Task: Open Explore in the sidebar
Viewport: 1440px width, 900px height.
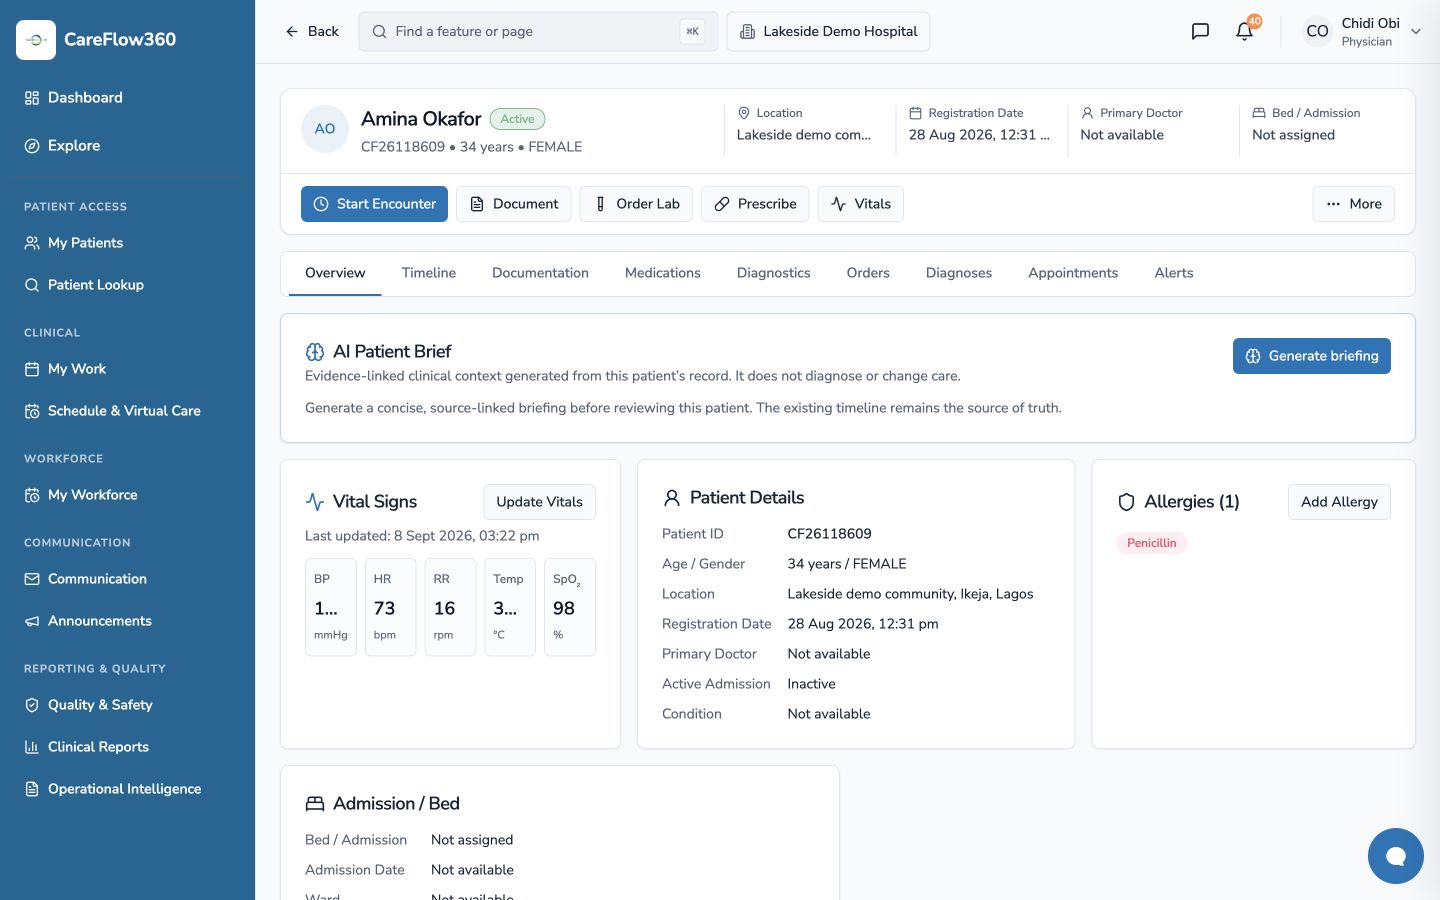Action: 128,146
